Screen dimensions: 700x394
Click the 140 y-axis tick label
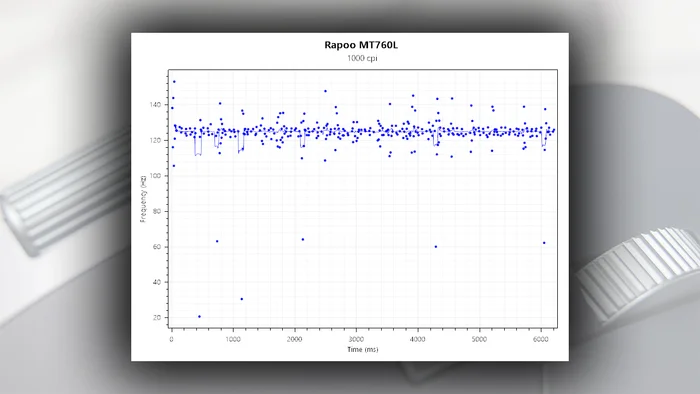[155, 105]
